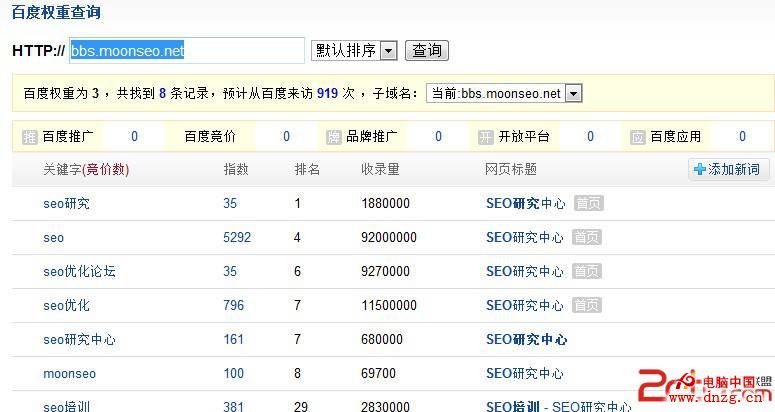Open SEO研究中心 title in seo研究中心 row
The height and width of the screenshot is (412, 775).
coord(526,340)
